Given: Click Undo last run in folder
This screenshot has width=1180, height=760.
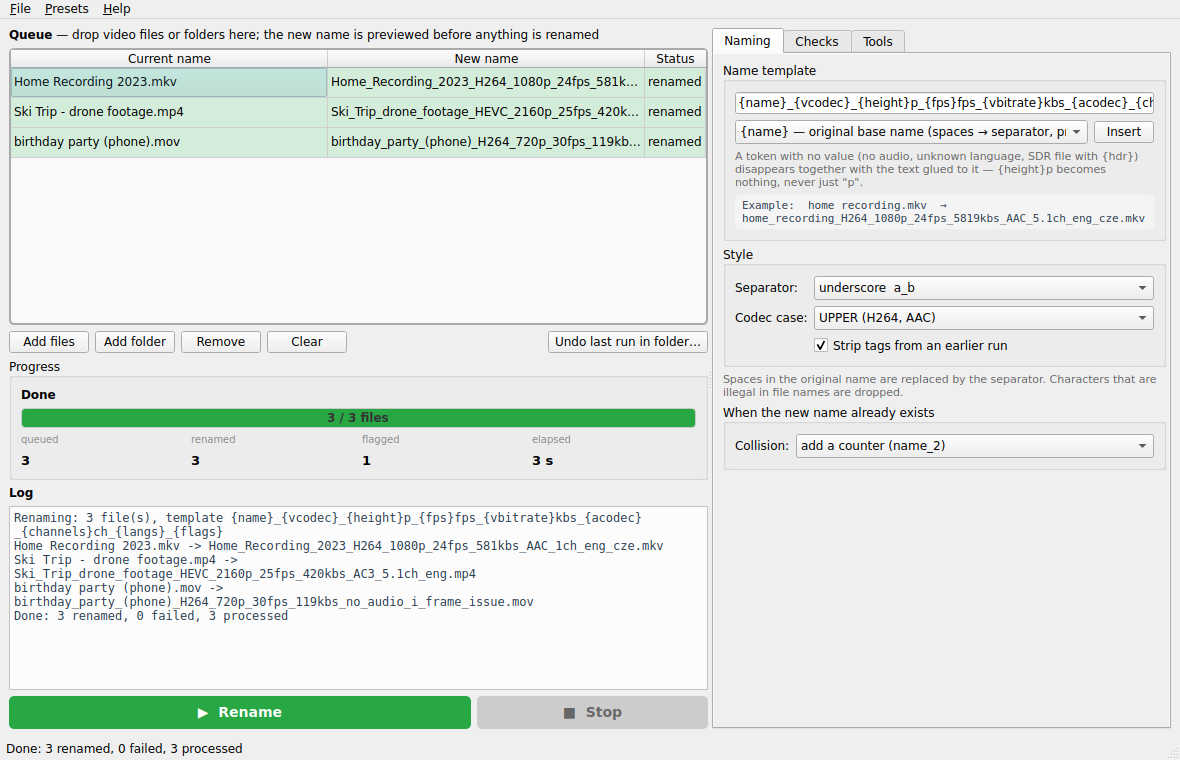Looking at the screenshot, I should [628, 342].
